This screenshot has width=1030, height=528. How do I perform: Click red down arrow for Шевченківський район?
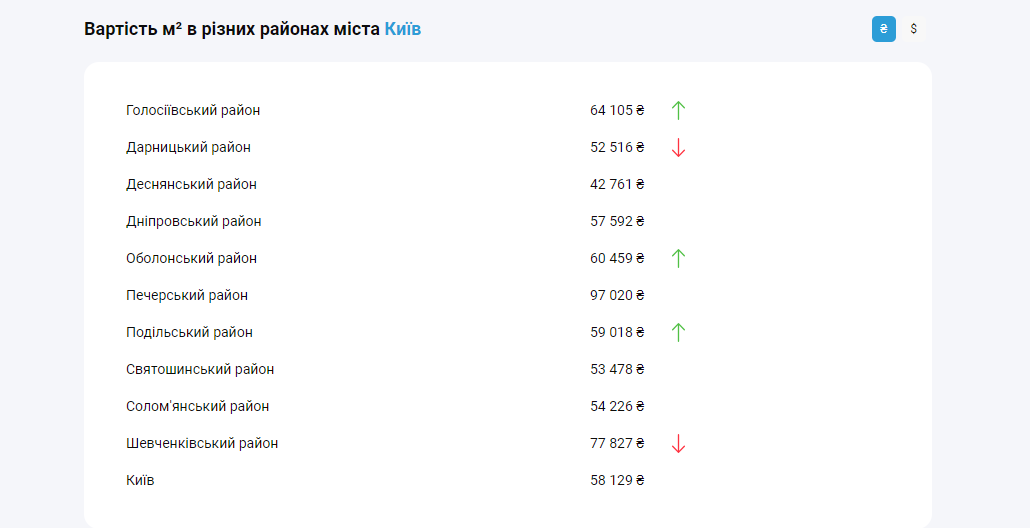pyautogui.click(x=678, y=444)
